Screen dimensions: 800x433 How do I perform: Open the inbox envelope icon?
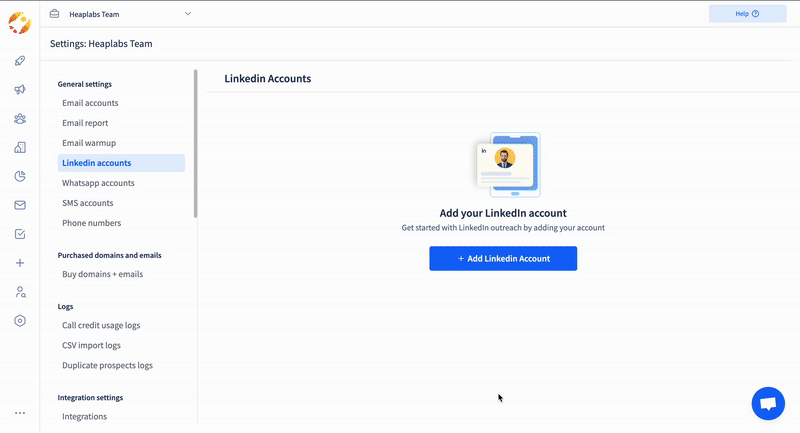pyautogui.click(x=20, y=205)
